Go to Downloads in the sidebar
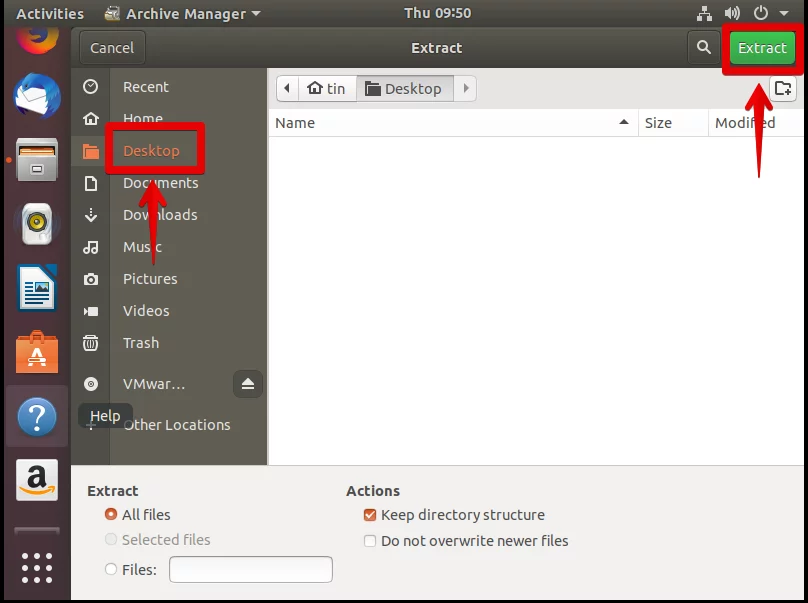The height and width of the screenshot is (603, 808). [160, 215]
